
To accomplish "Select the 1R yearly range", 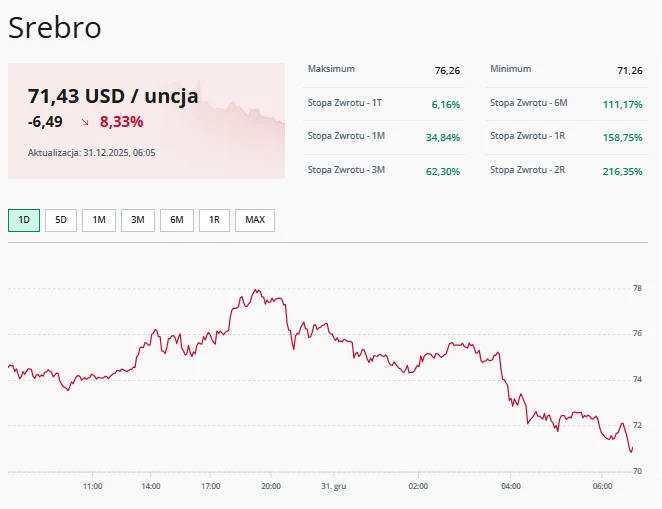I will point(214,220).
